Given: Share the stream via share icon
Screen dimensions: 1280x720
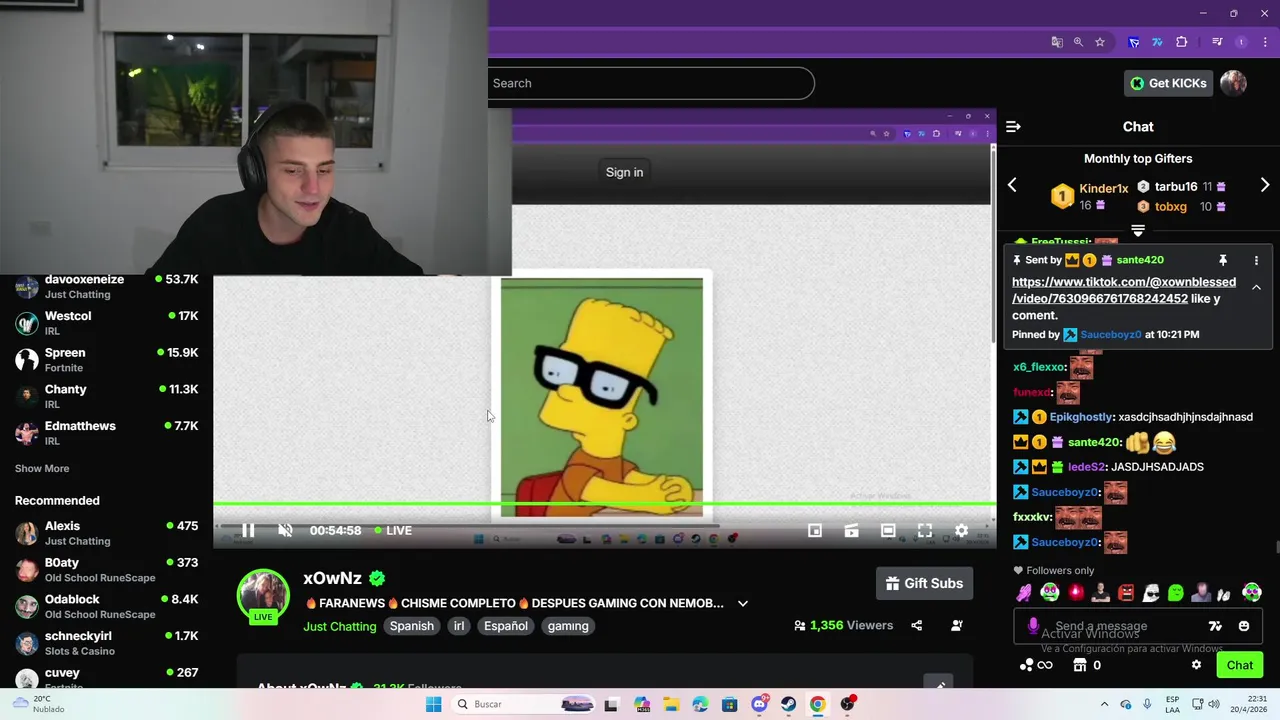Looking at the screenshot, I should [x=916, y=625].
